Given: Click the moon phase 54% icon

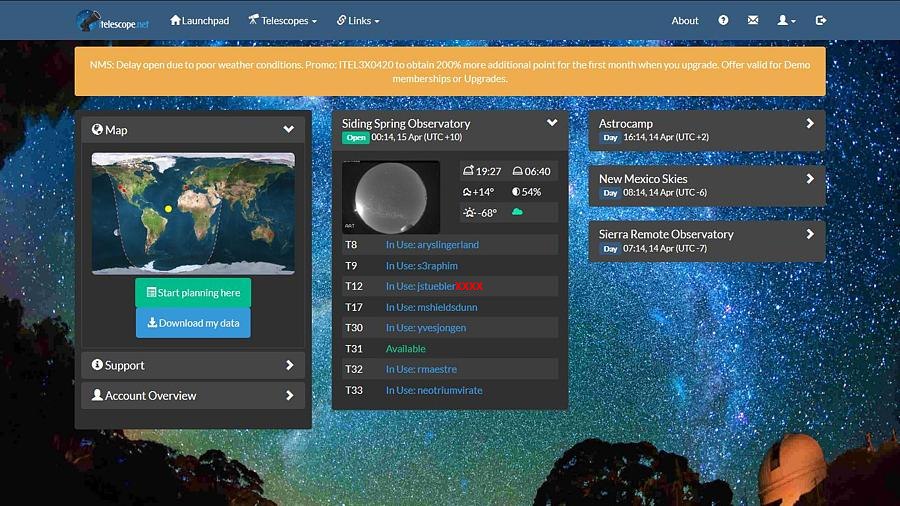Looking at the screenshot, I should tap(516, 192).
